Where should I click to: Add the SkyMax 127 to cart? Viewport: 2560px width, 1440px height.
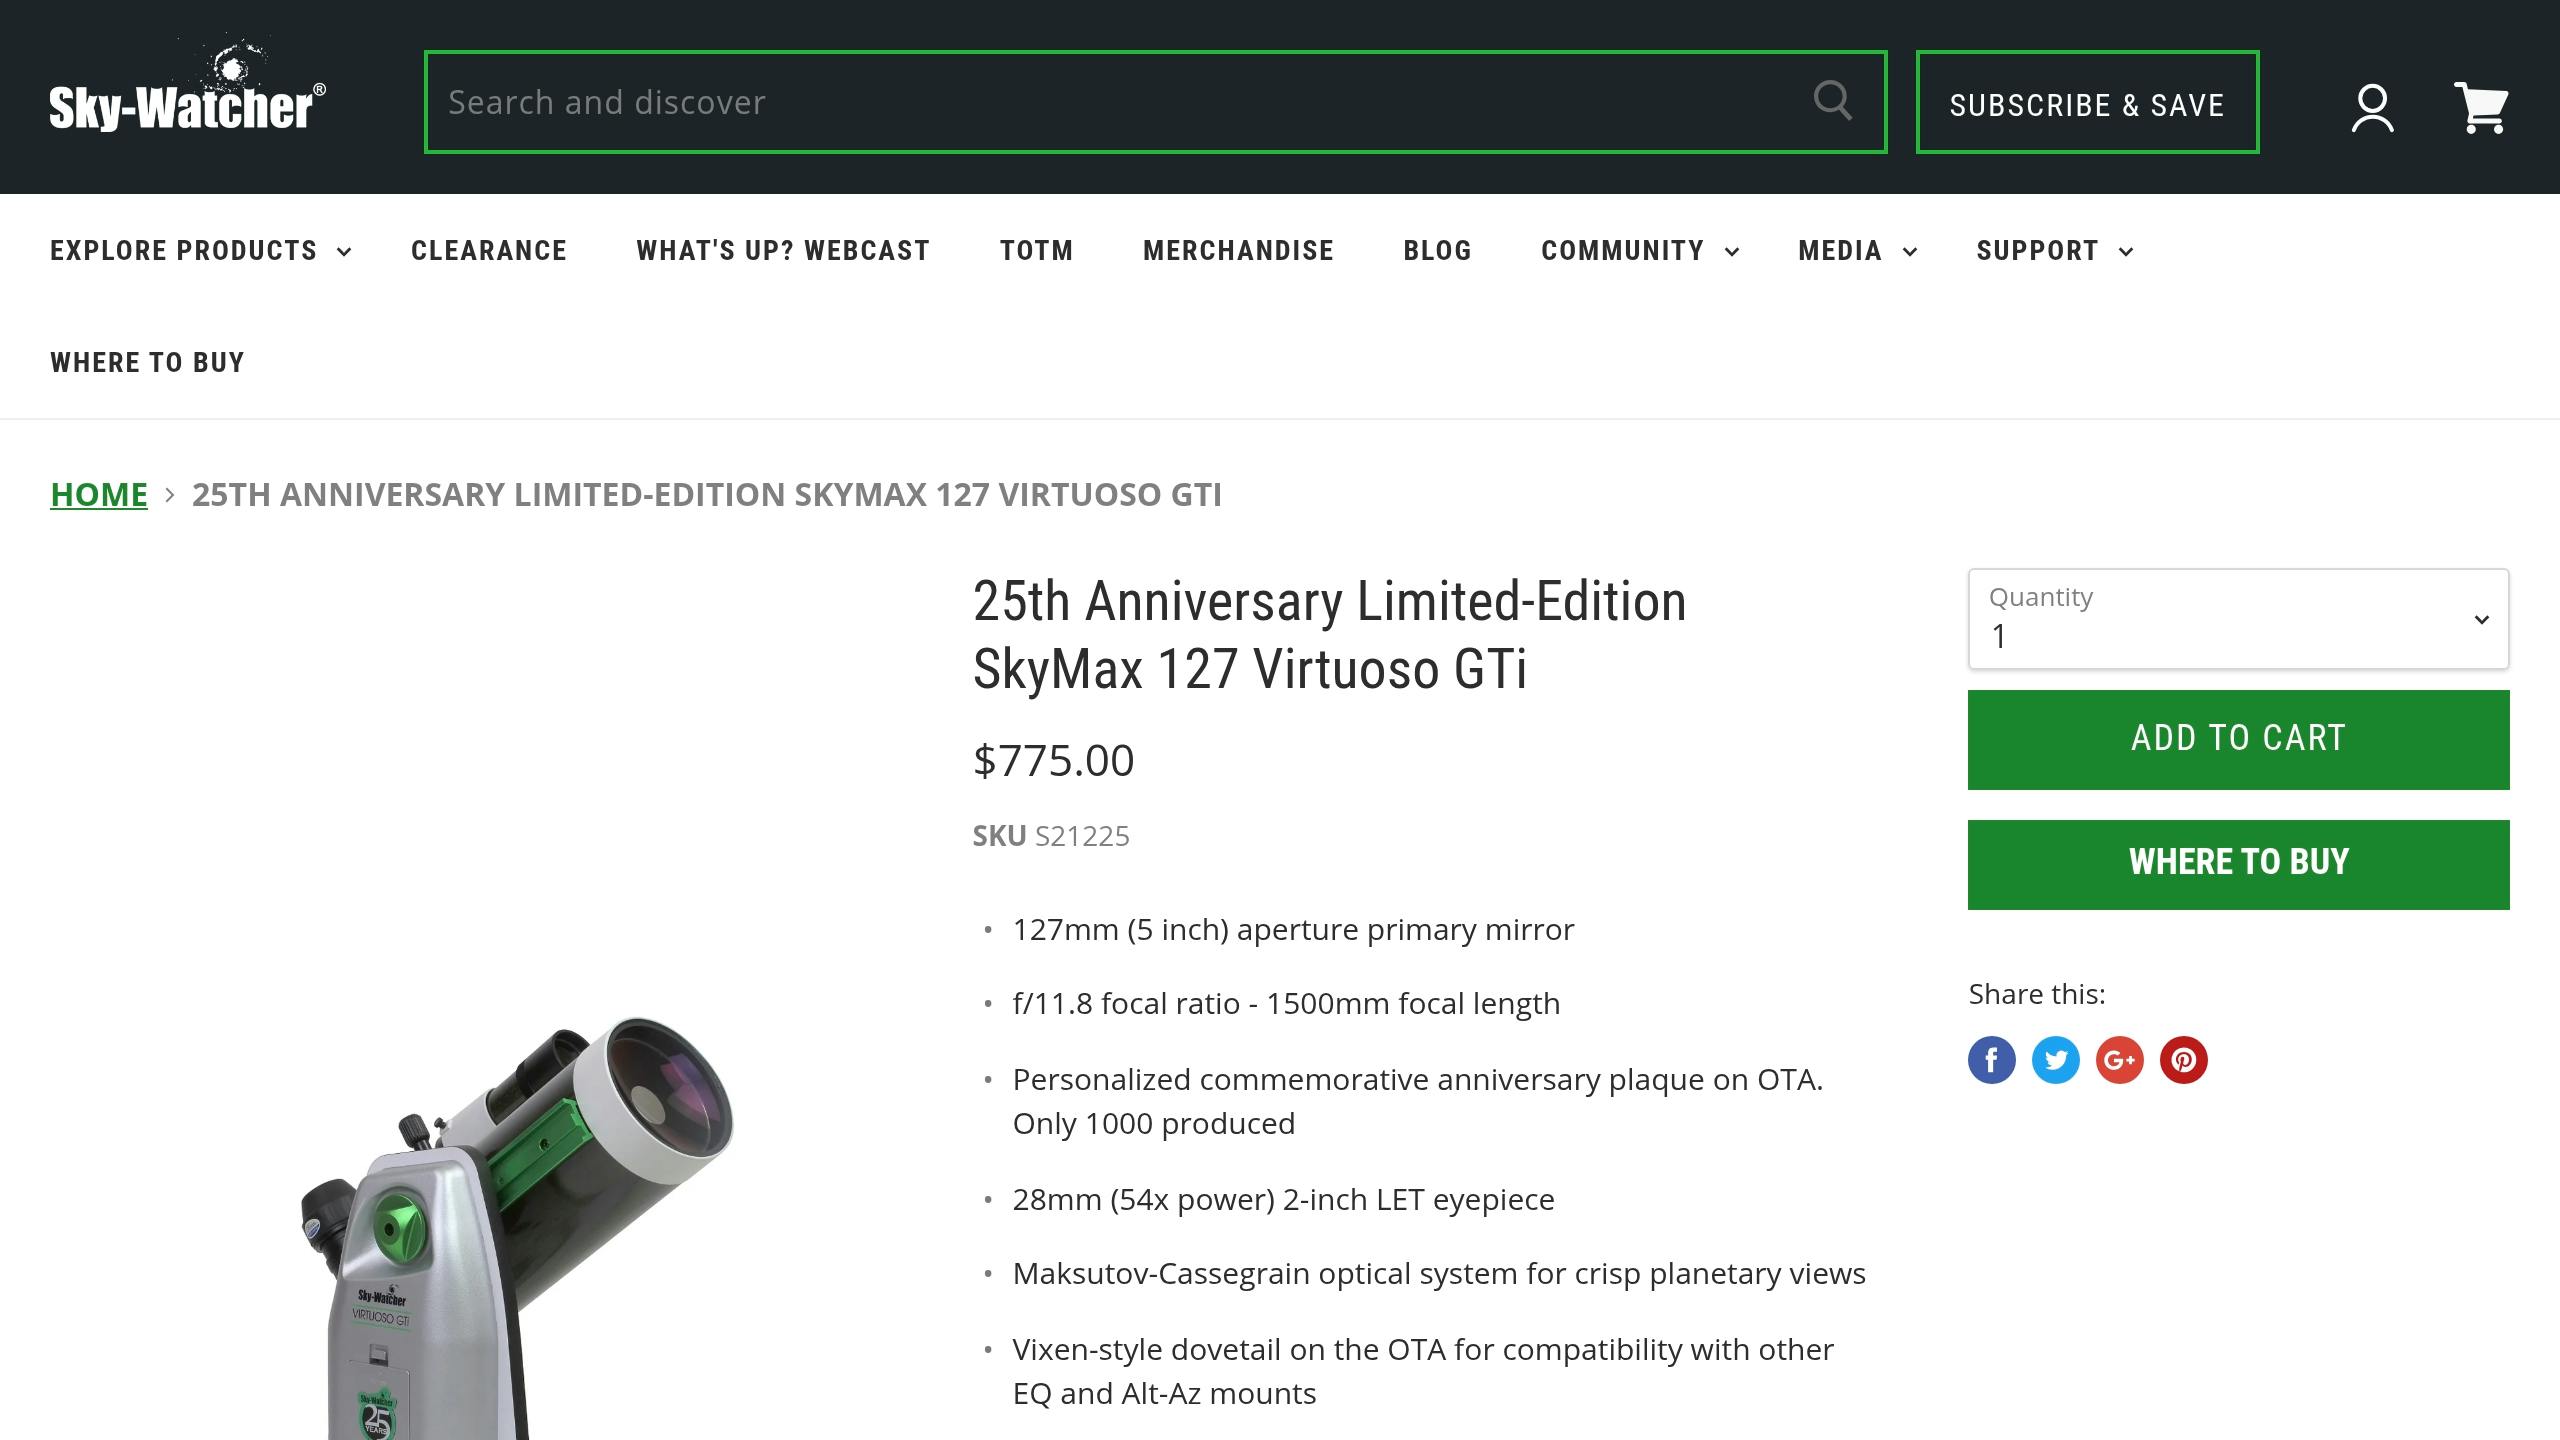click(x=2238, y=738)
